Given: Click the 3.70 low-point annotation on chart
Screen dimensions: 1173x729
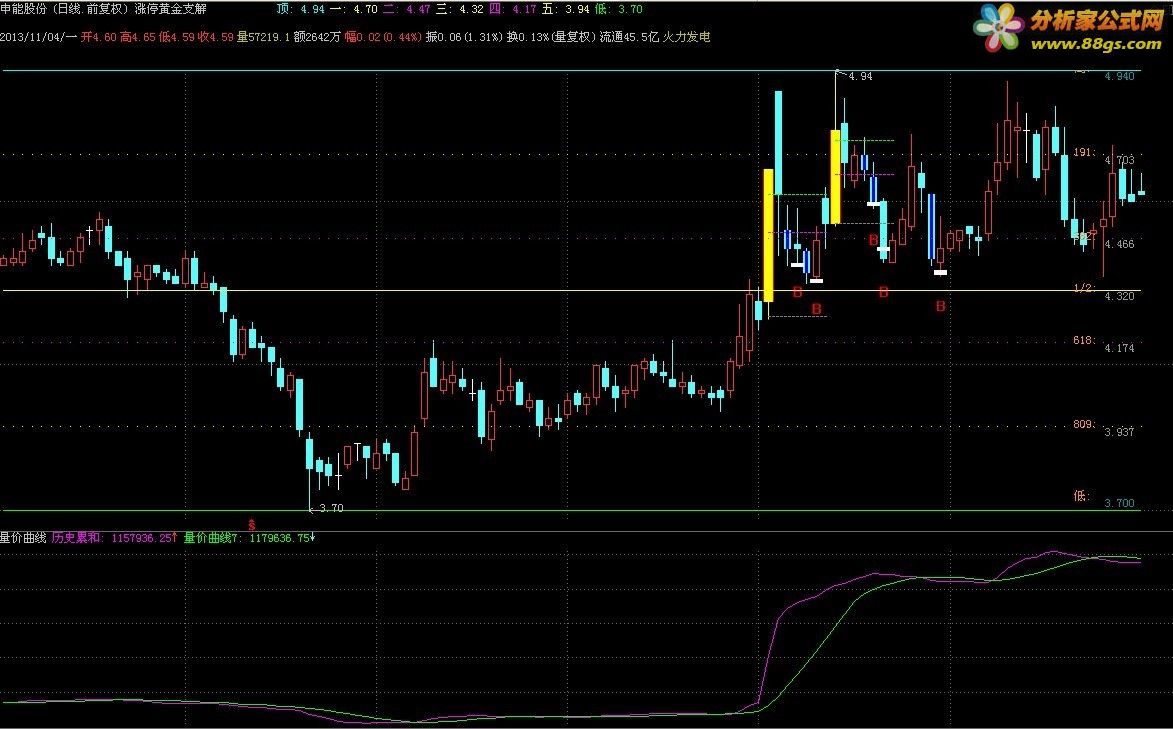Looking at the screenshot, I should pos(331,508).
